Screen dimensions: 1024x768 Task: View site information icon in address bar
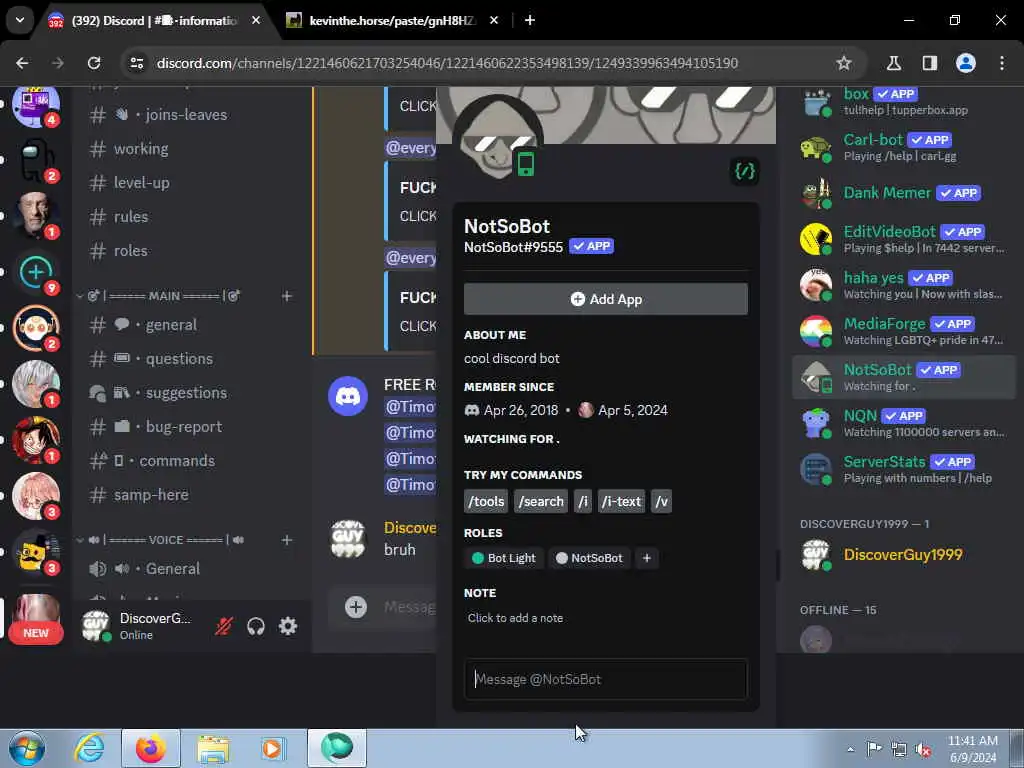point(137,63)
